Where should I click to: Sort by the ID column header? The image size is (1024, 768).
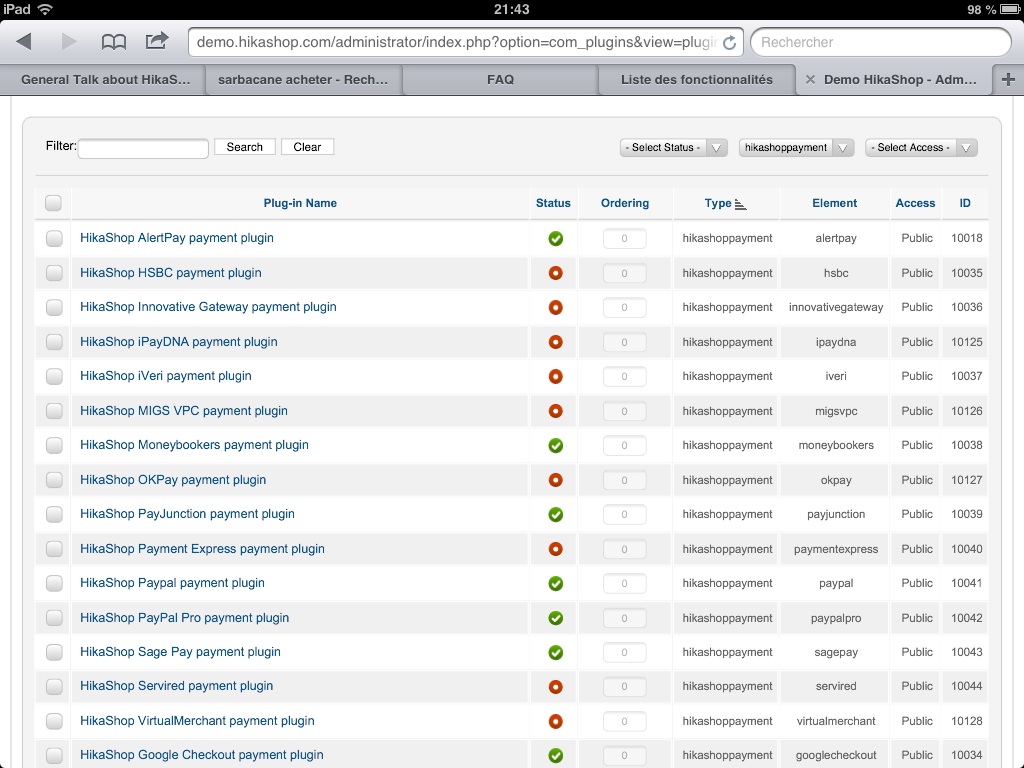pos(965,203)
